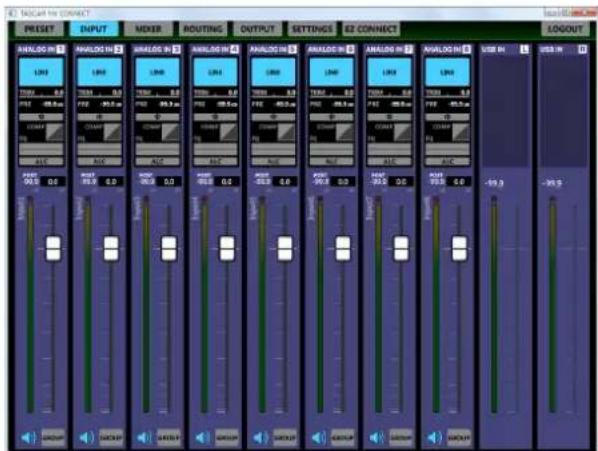Screen dimensions: 598x451
Task: Click the blue LINE button on Analog In 1
Action: (x=41, y=72)
